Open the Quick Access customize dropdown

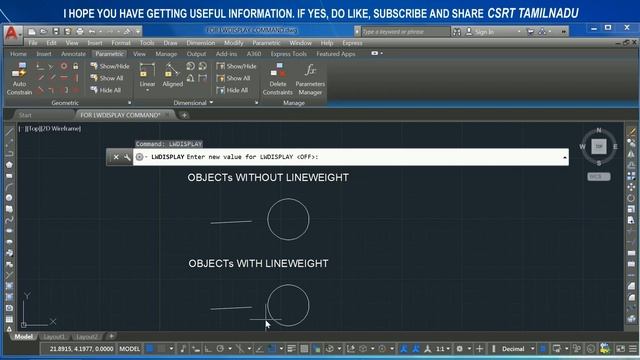pos(138,31)
